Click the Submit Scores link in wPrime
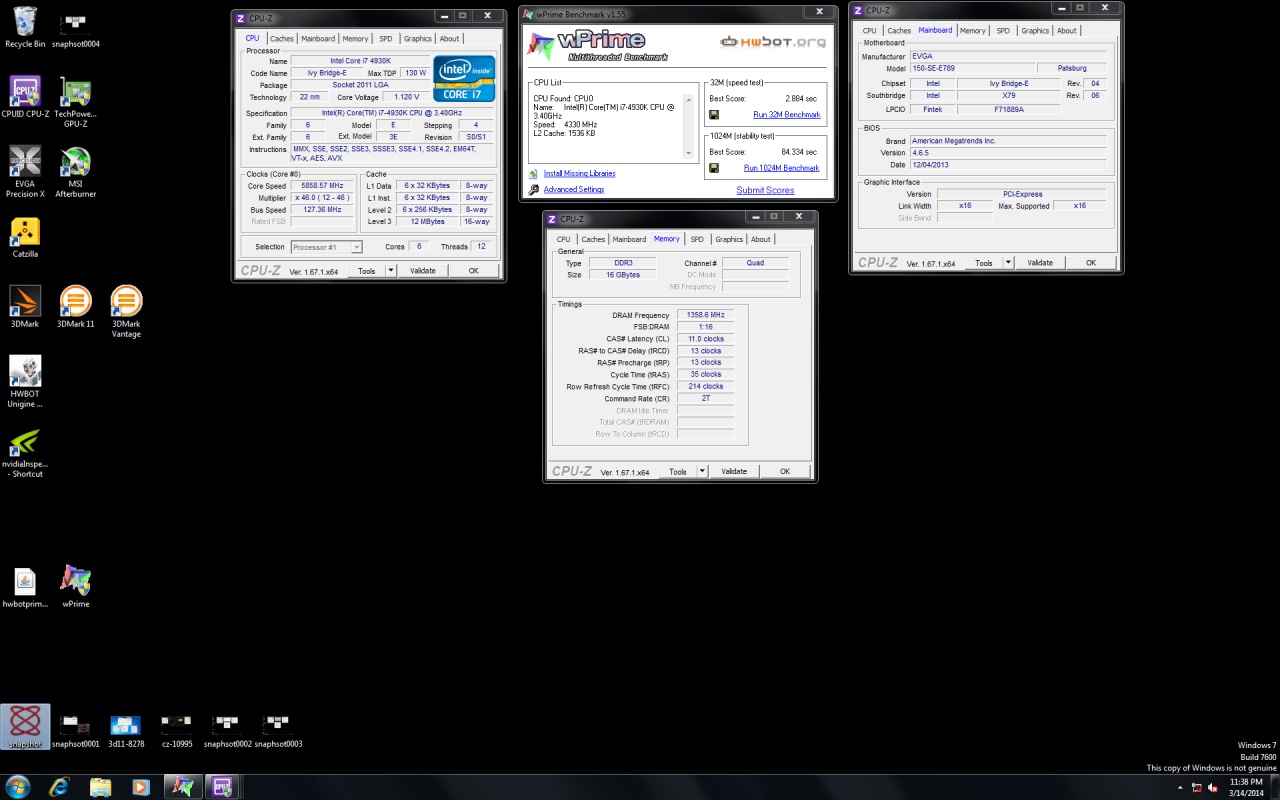The height and width of the screenshot is (800, 1280). (x=765, y=190)
